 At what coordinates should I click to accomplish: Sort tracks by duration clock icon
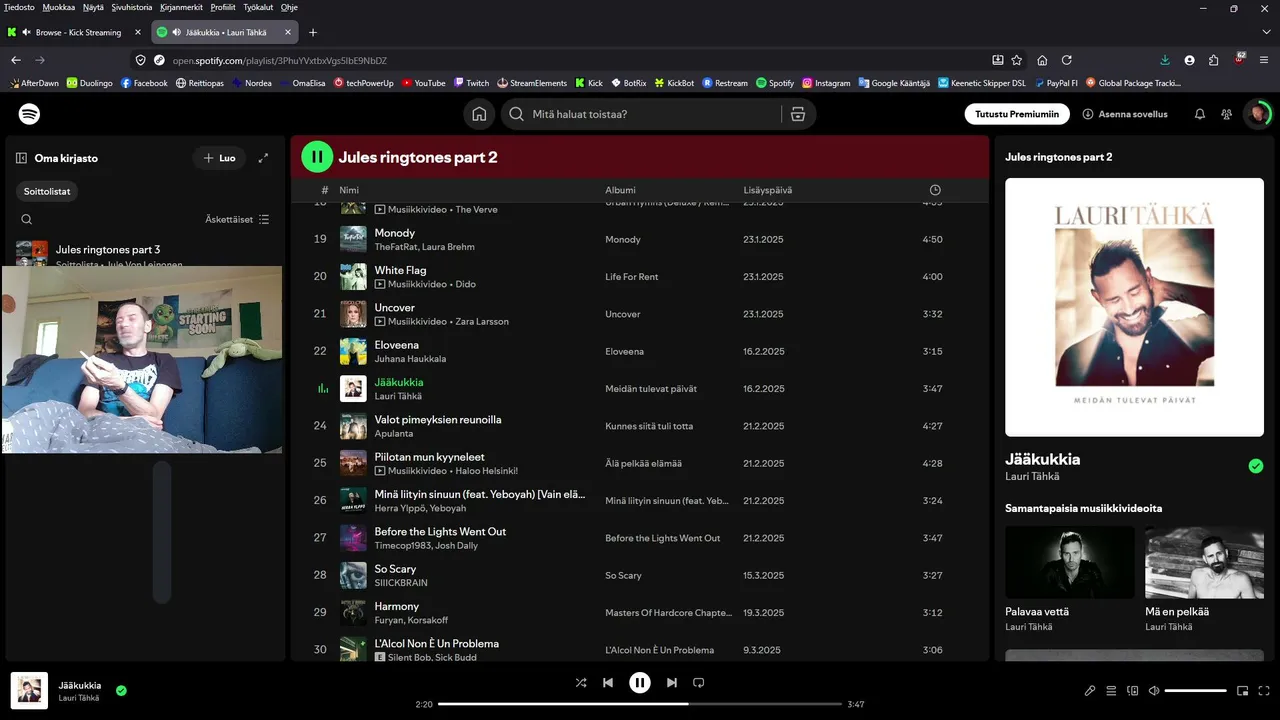[x=935, y=190]
